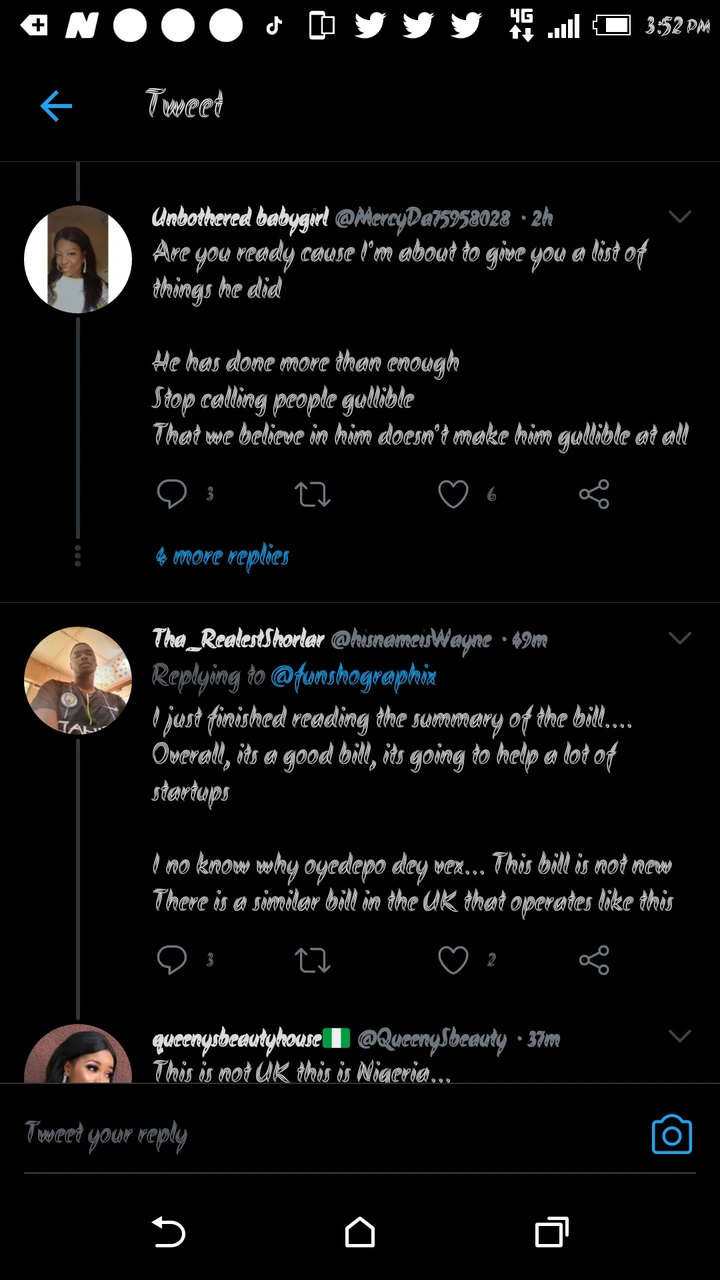Viewport: 720px width, 1280px height.
Task: Open Tha_RealestShorlar's profile avatar
Action: point(78,681)
